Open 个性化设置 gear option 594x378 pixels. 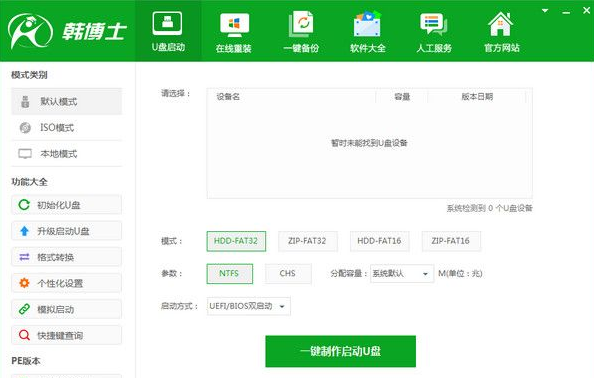click(x=67, y=283)
